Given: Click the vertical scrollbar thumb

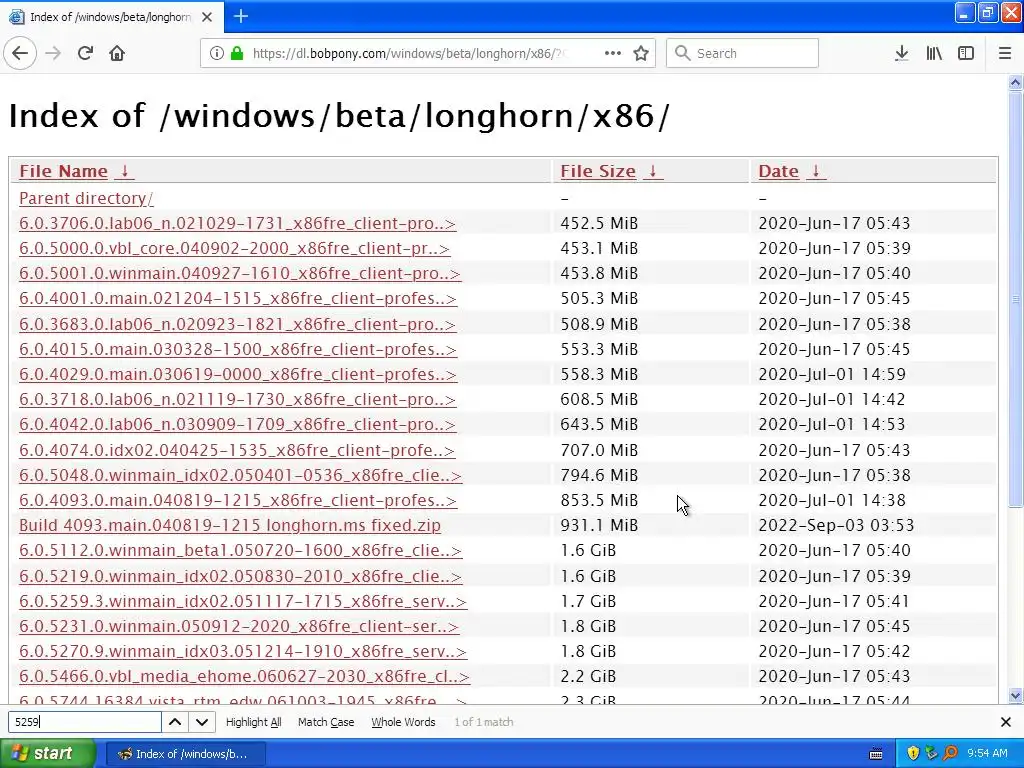Looking at the screenshot, I should pyautogui.click(x=1015, y=299).
